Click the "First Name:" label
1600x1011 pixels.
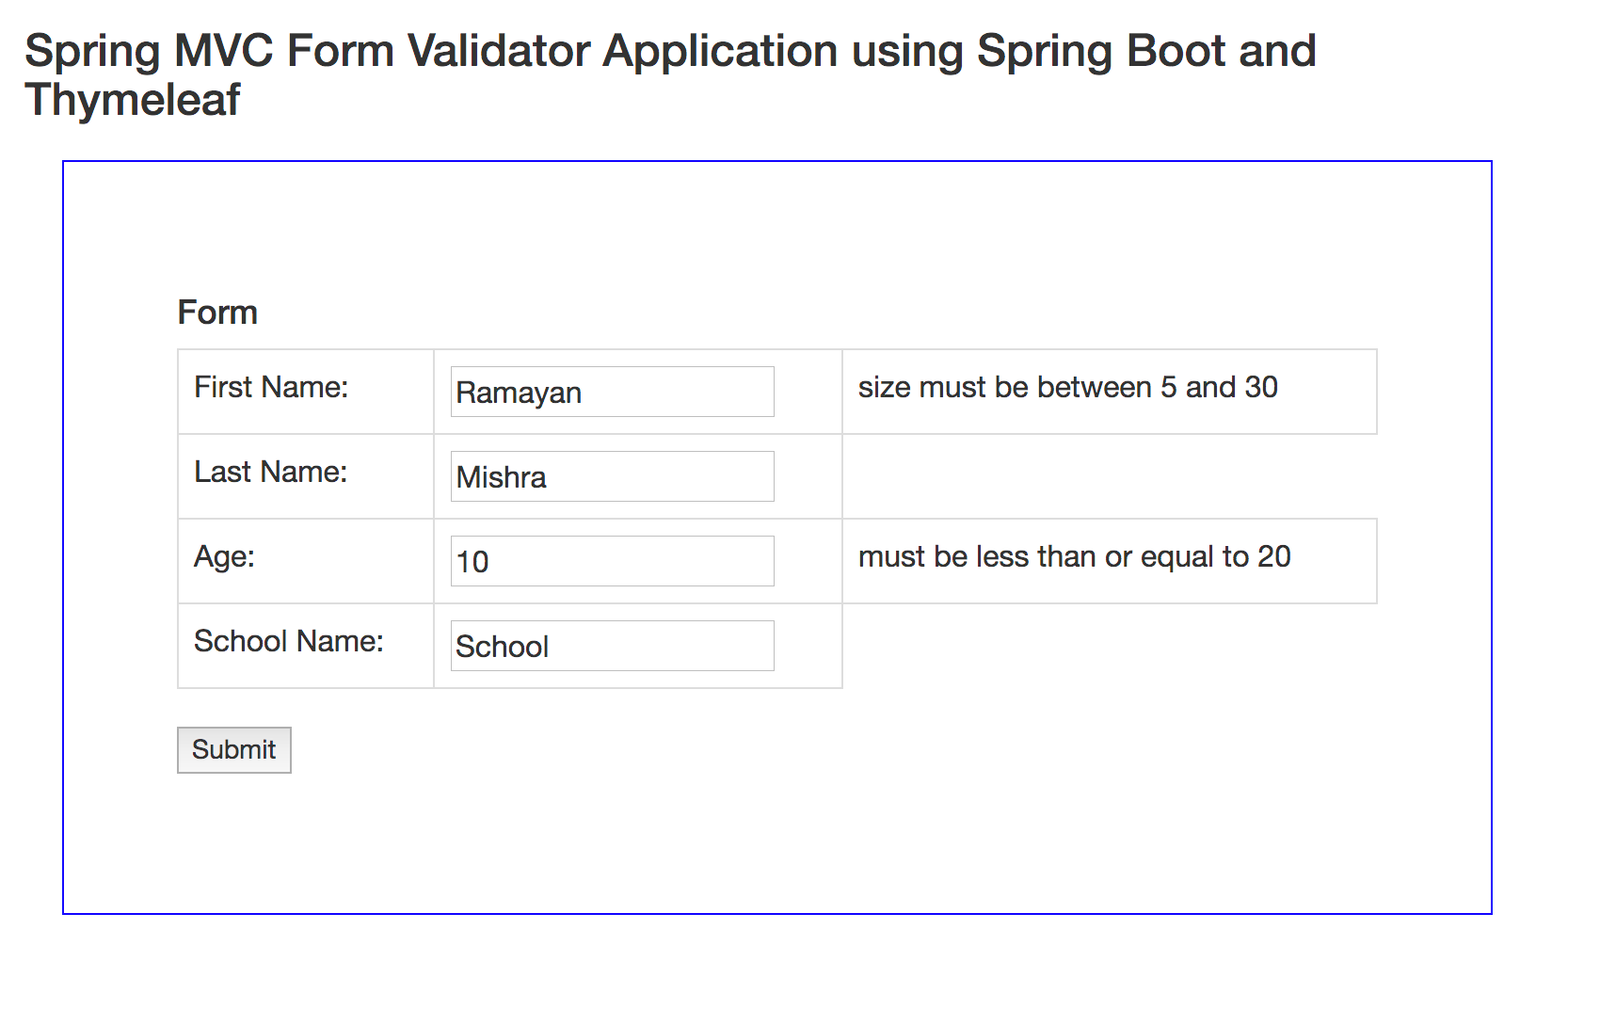(271, 387)
